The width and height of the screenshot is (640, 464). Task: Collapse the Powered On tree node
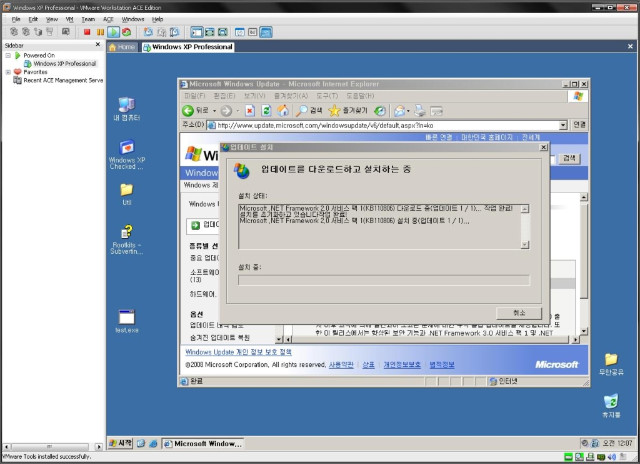click(8, 55)
